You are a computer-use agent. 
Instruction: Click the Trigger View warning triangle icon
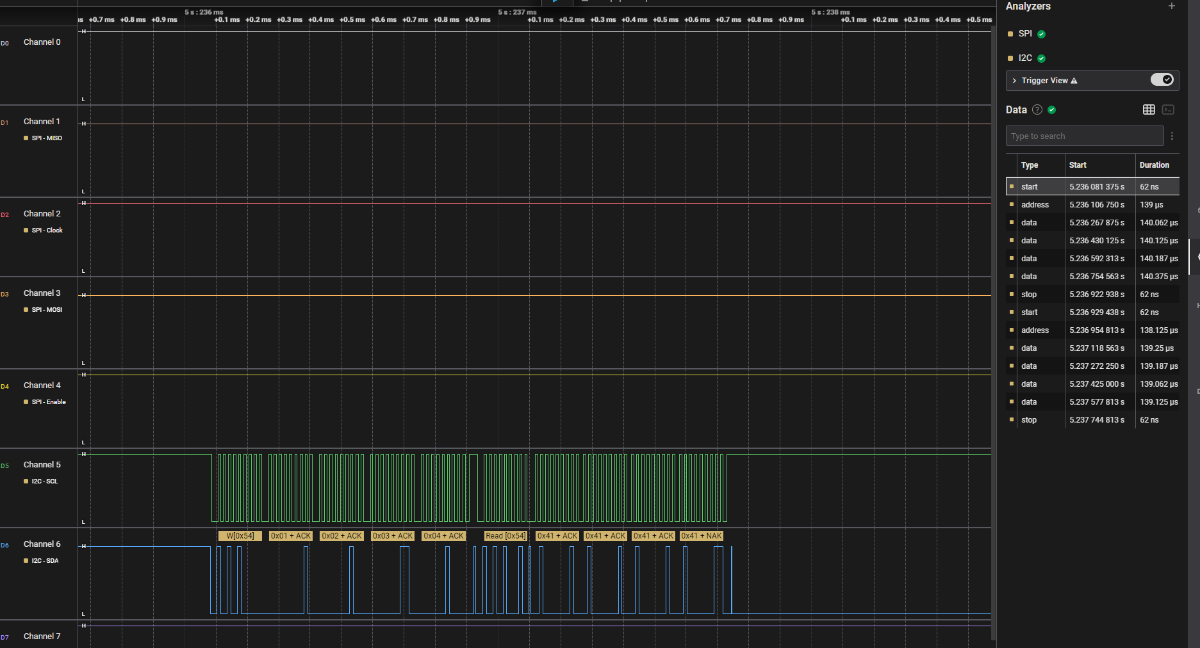(1074, 80)
